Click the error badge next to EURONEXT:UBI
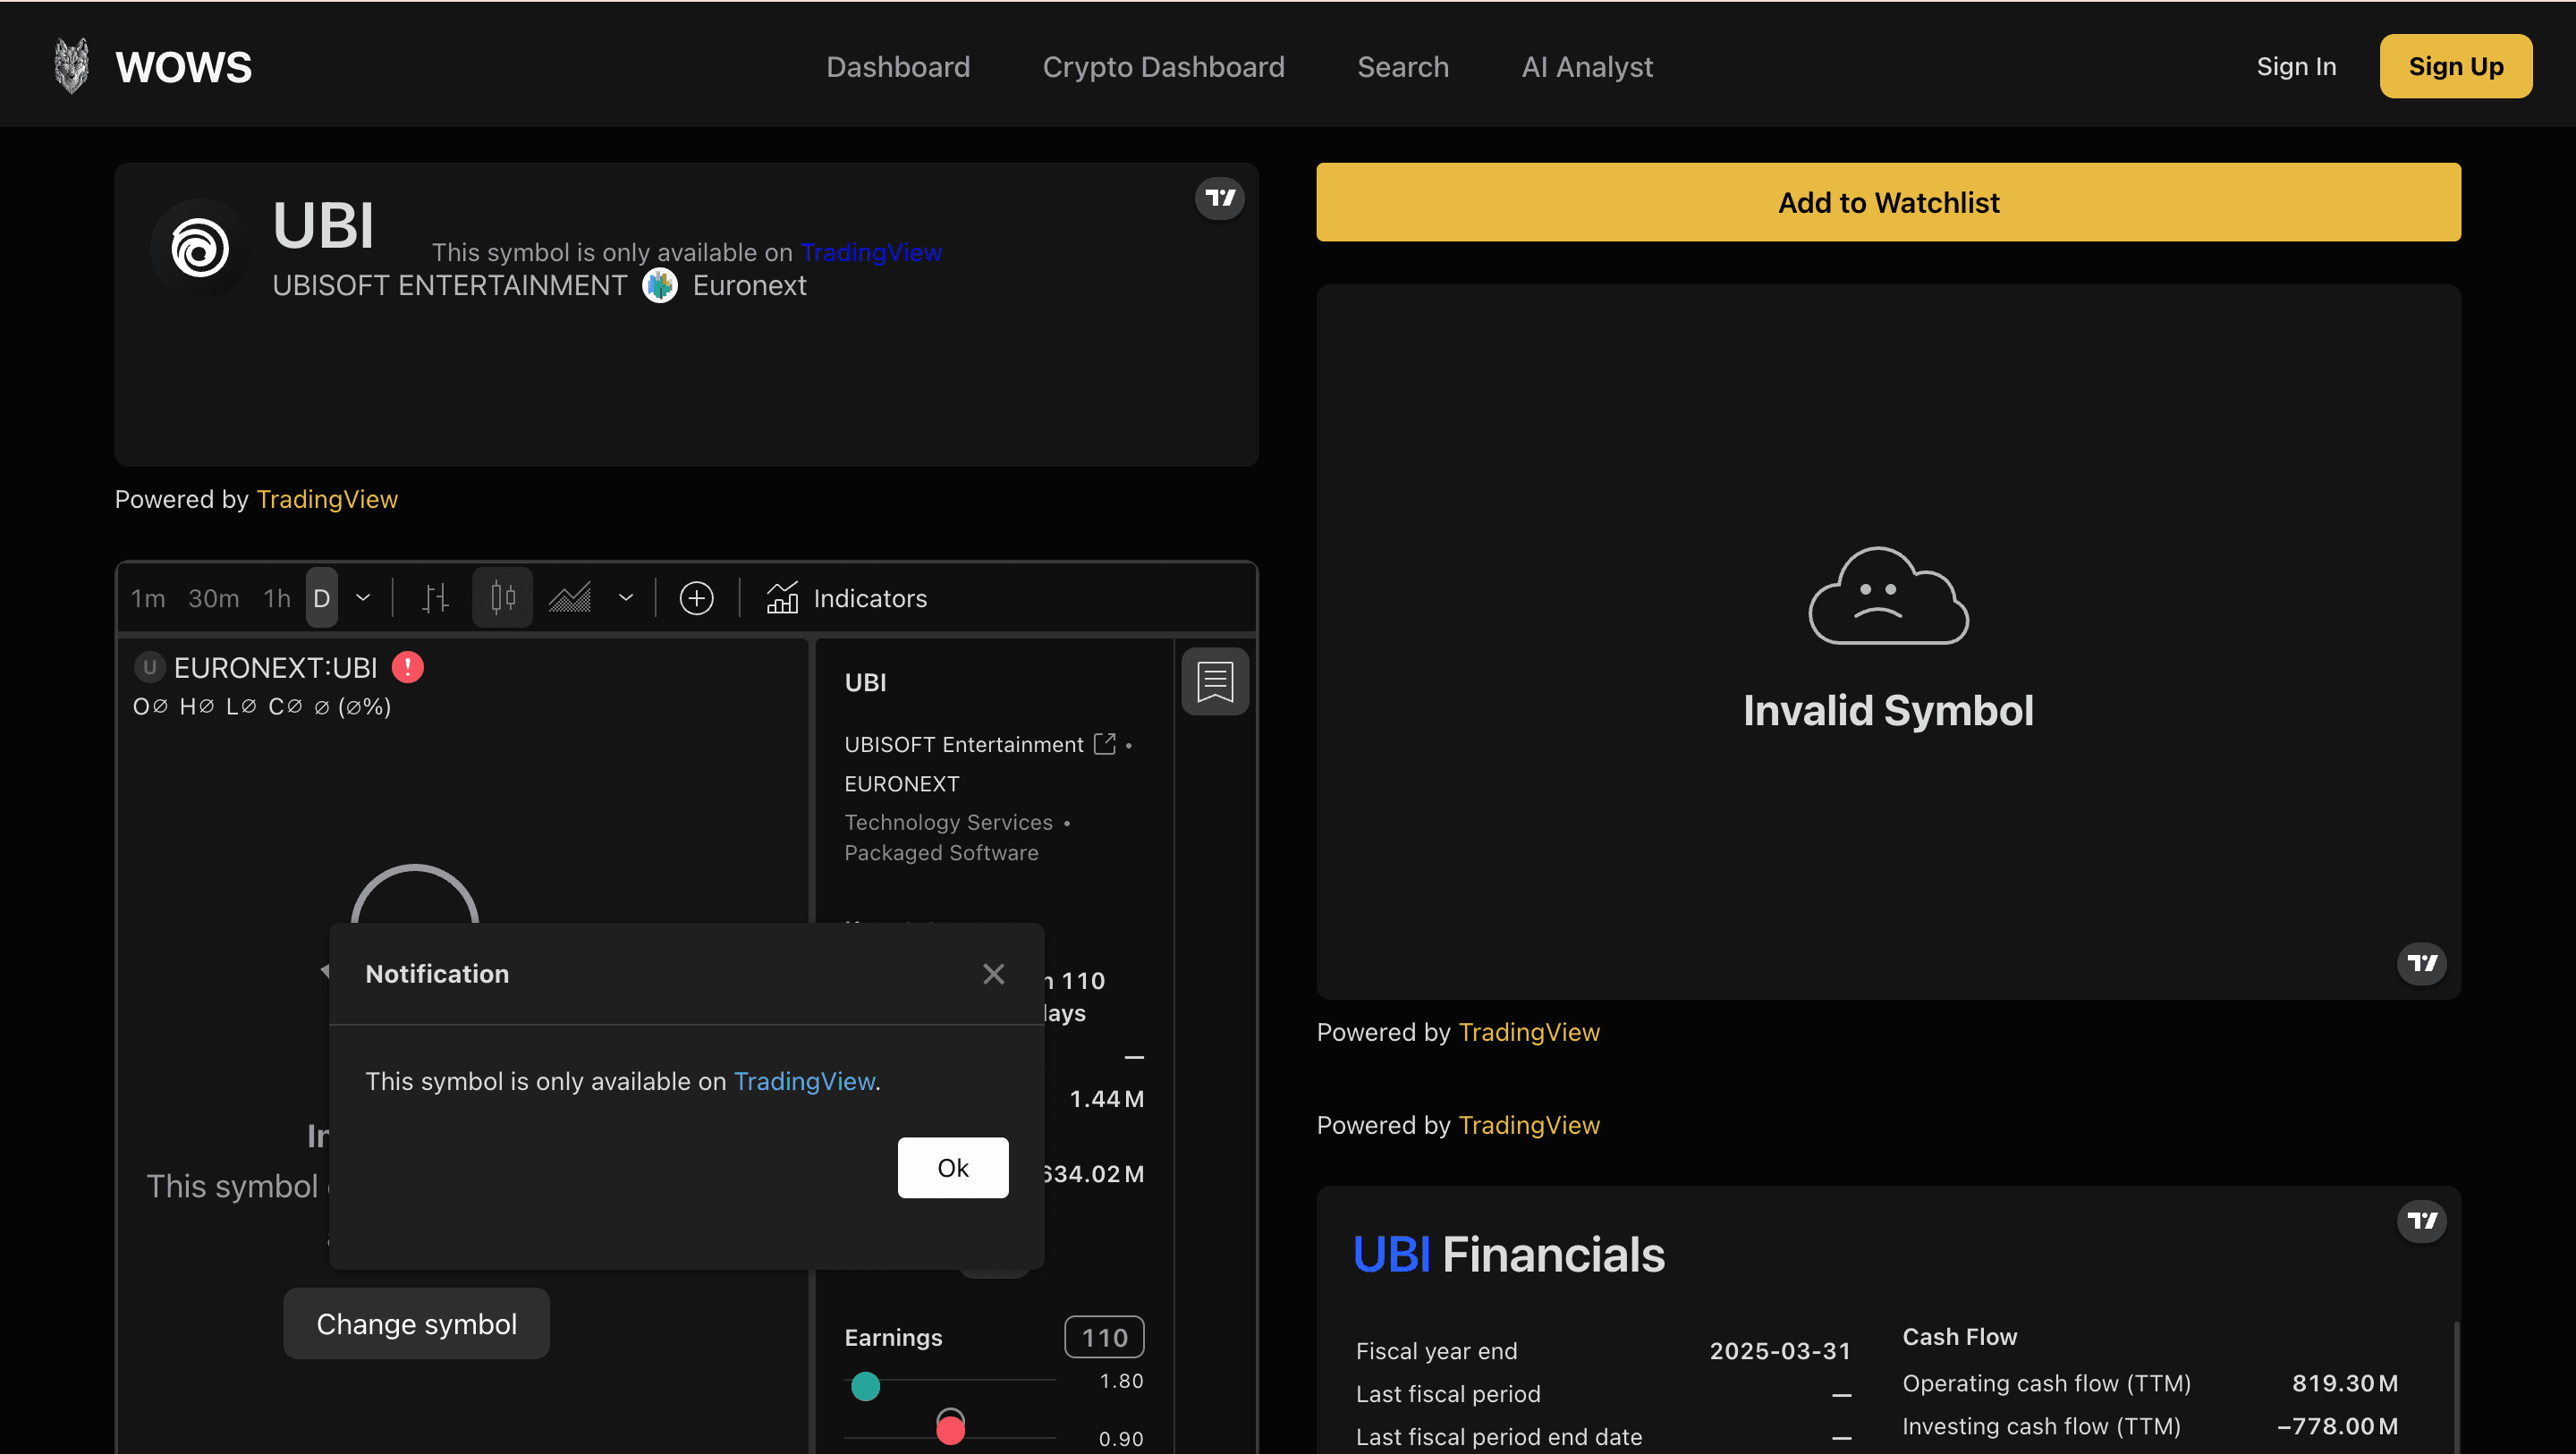Image resolution: width=2576 pixels, height=1454 pixels. click(x=407, y=666)
